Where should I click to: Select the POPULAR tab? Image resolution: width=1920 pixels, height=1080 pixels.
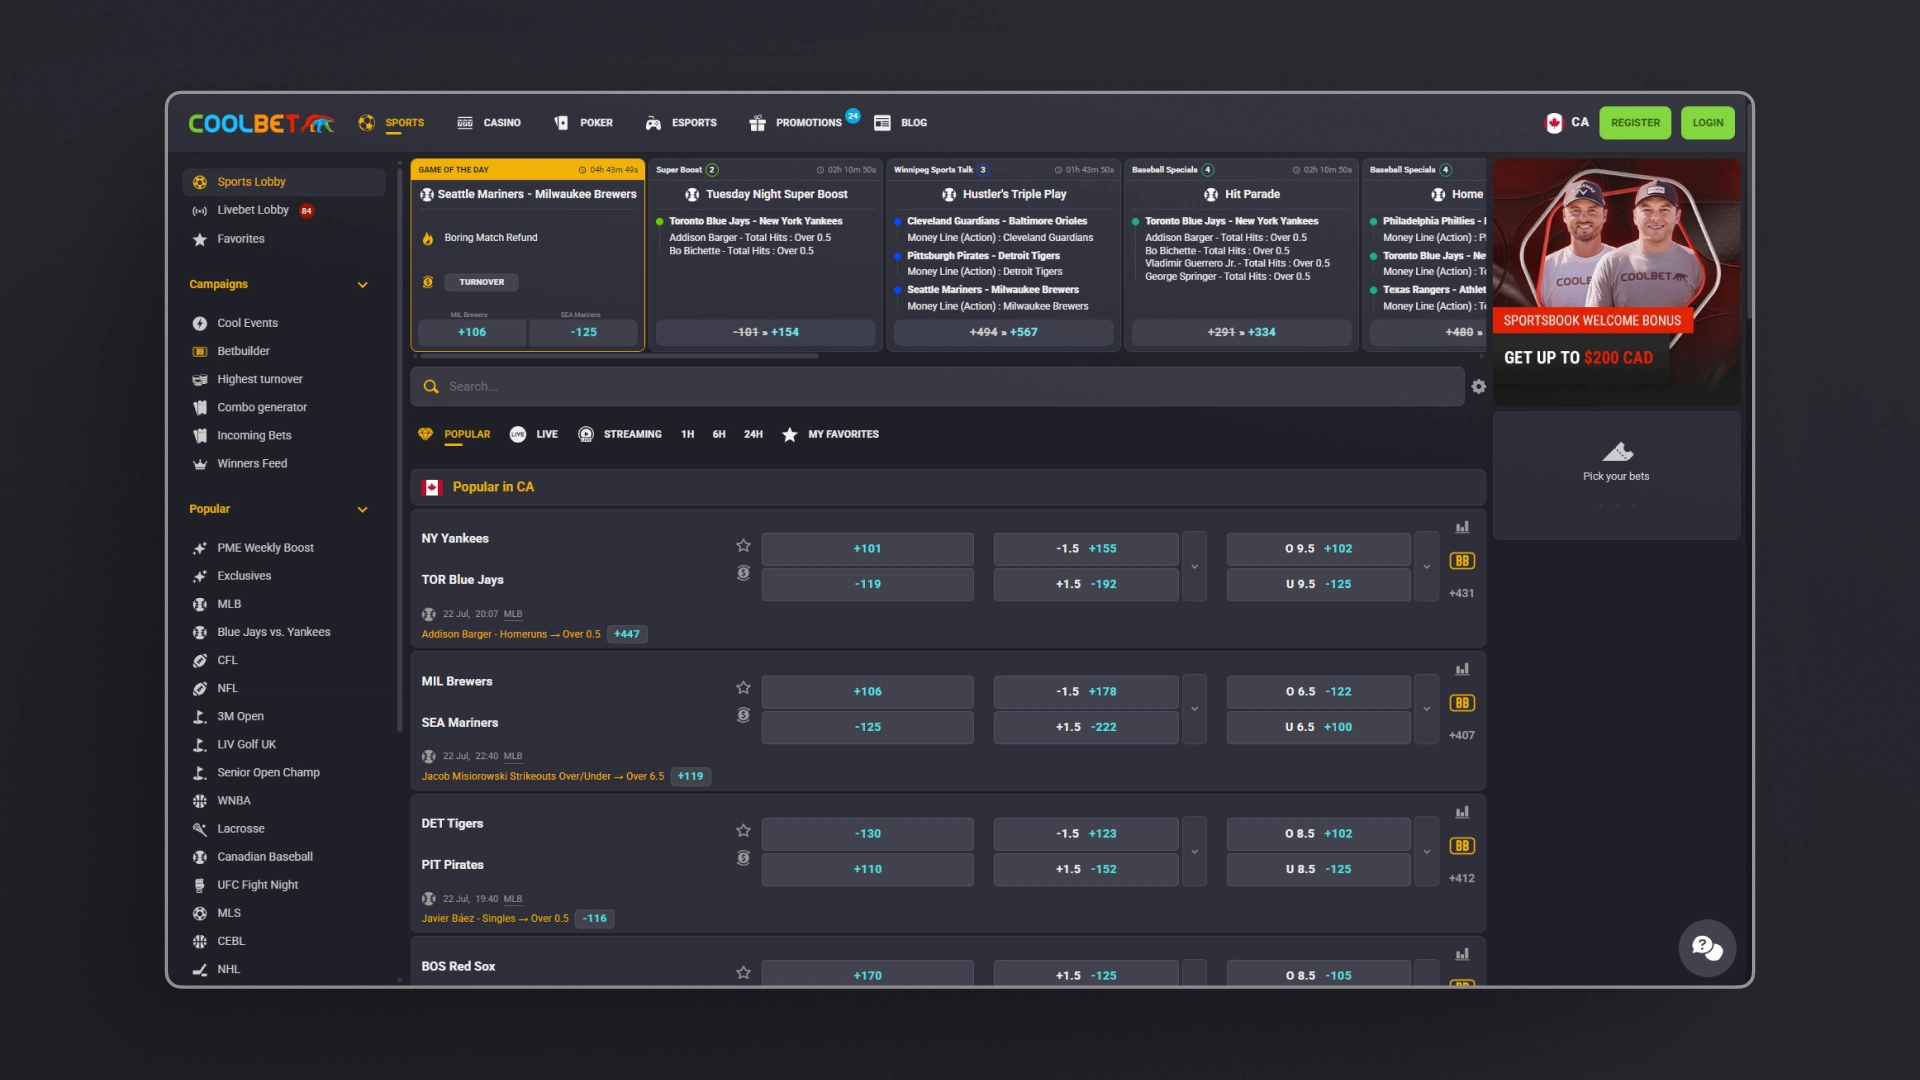tap(454, 434)
